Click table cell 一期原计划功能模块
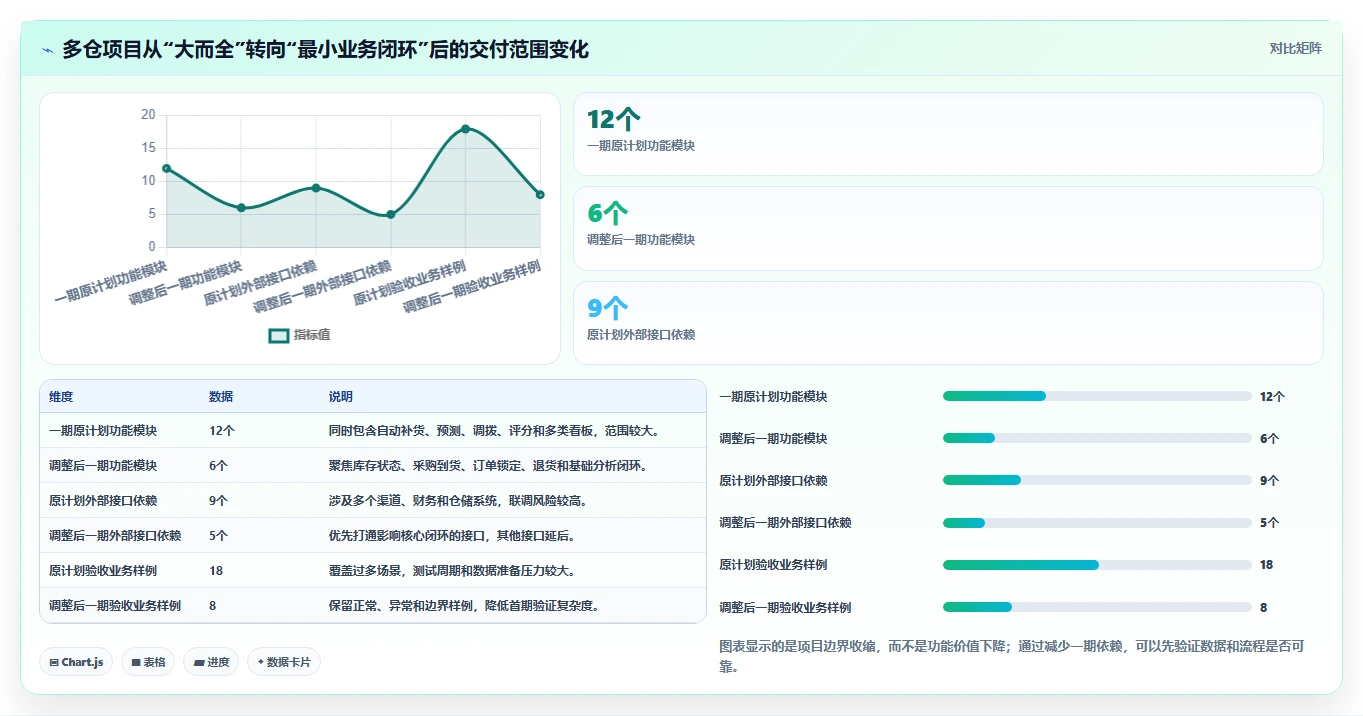This screenshot has width=1363, height=716. (103, 431)
